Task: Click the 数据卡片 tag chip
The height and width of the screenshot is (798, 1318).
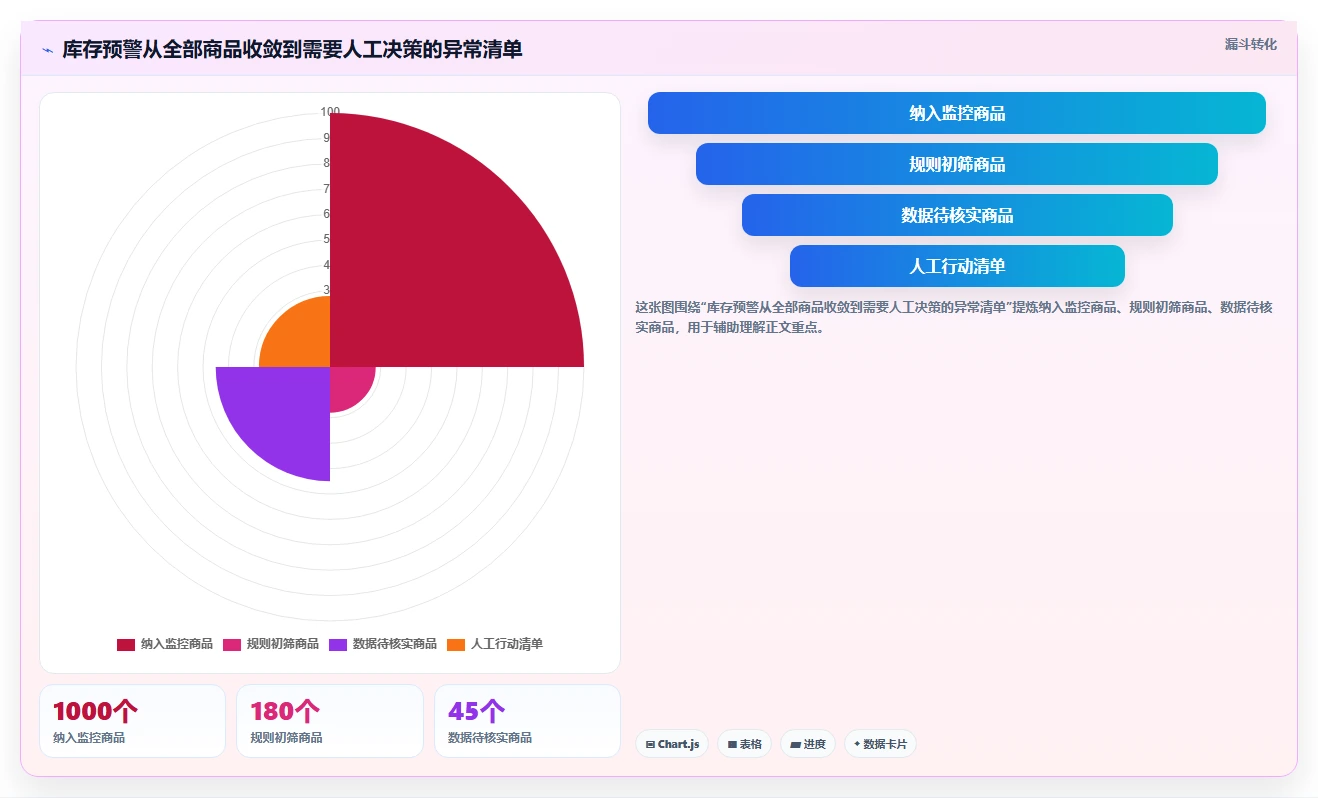Action: click(880, 744)
